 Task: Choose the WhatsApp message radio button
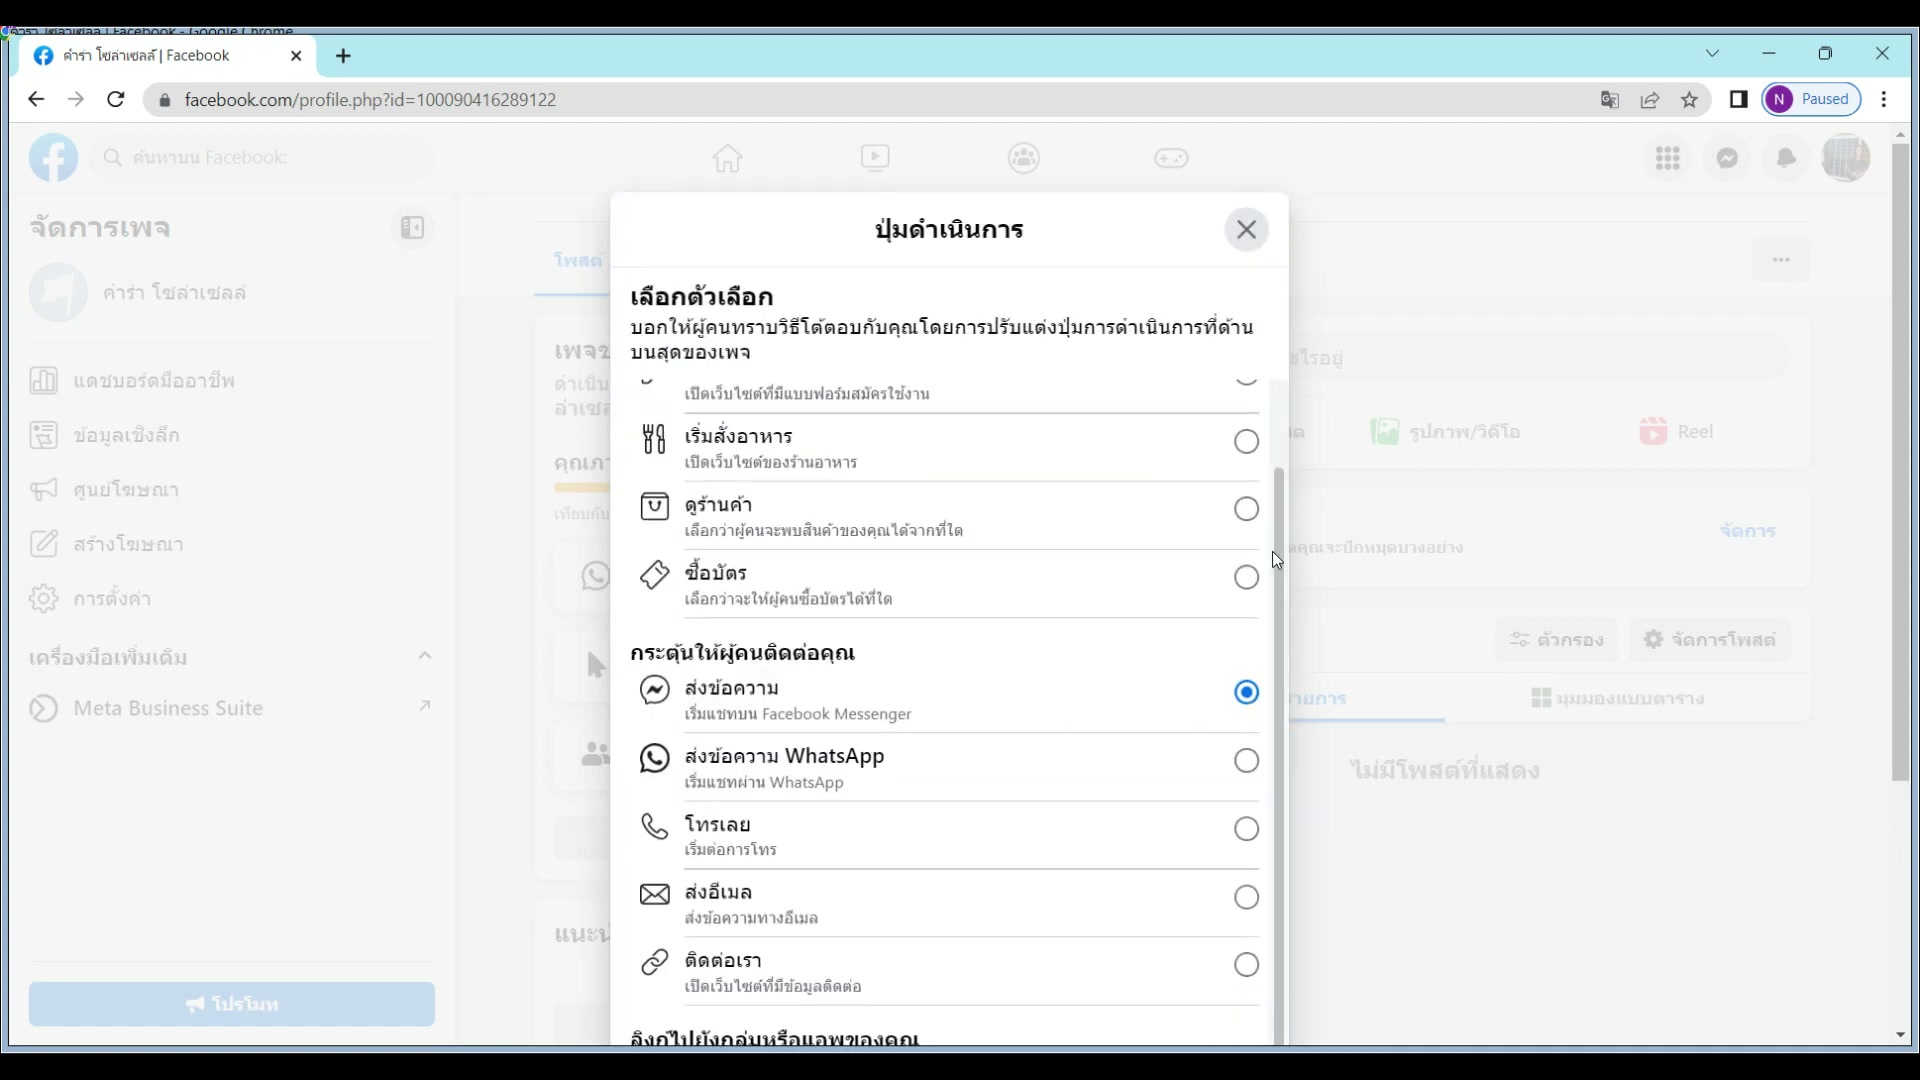[1246, 761]
